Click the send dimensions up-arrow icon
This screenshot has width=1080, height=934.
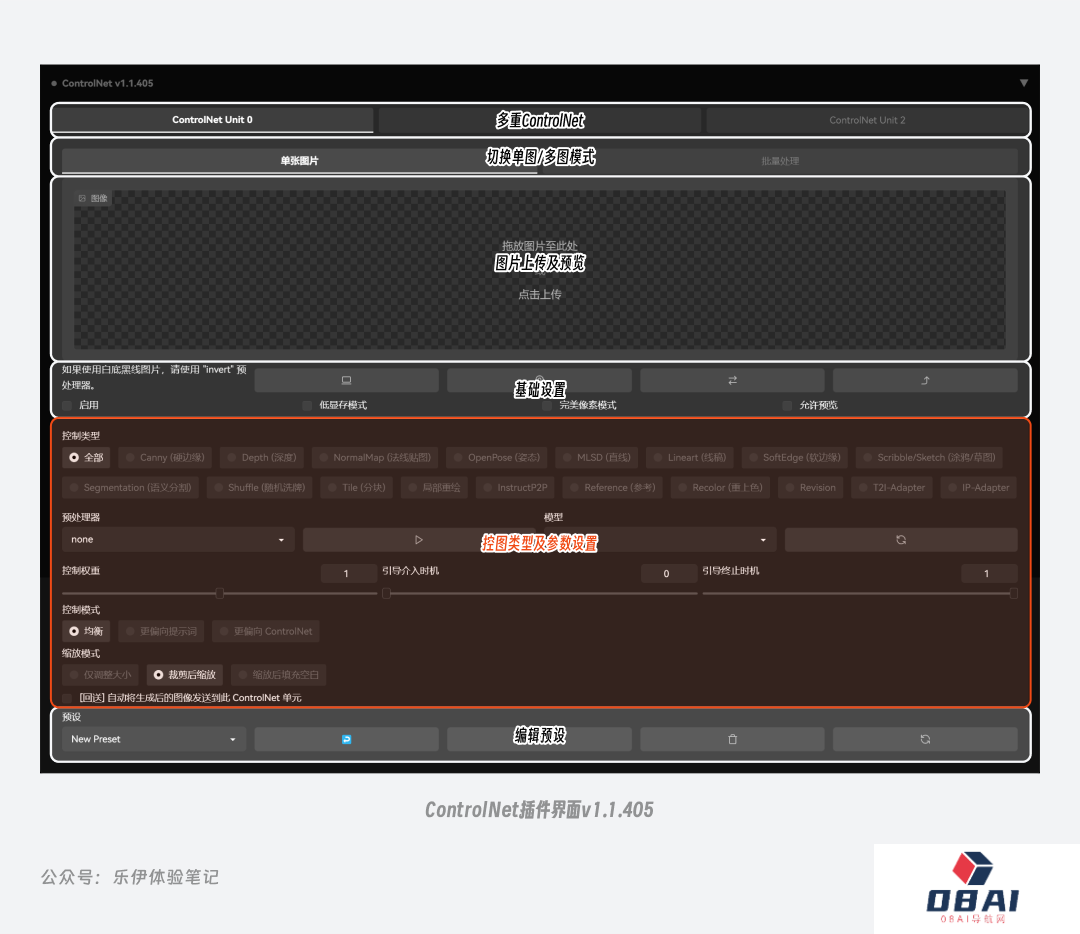point(925,380)
